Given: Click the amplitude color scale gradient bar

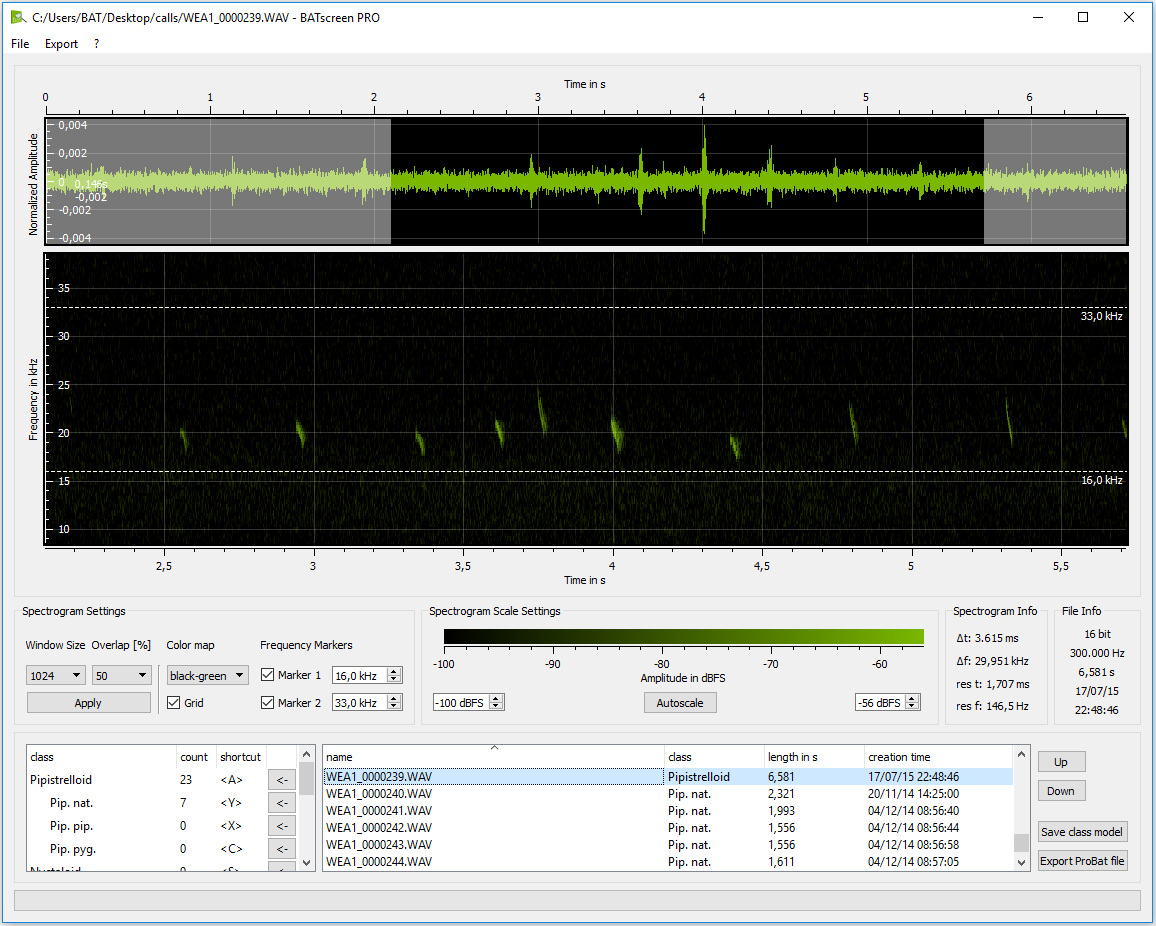Looking at the screenshot, I should (x=683, y=637).
